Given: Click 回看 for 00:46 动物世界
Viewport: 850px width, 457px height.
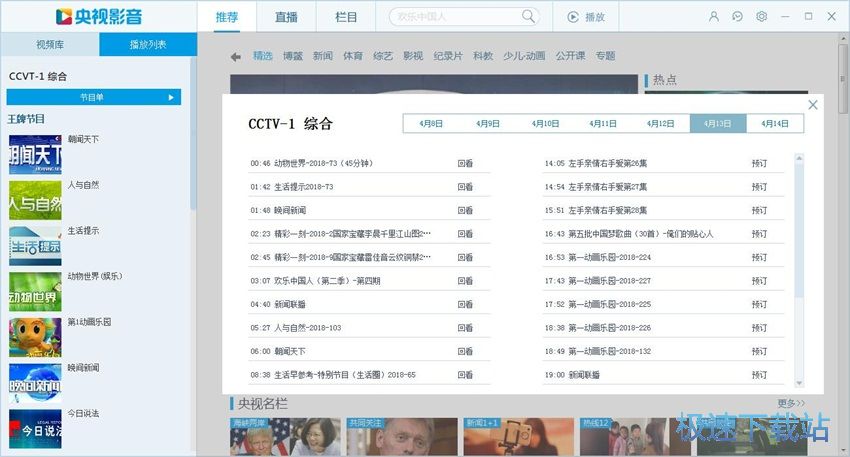Looking at the screenshot, I should pyautogui.click(x=465, y=163).
